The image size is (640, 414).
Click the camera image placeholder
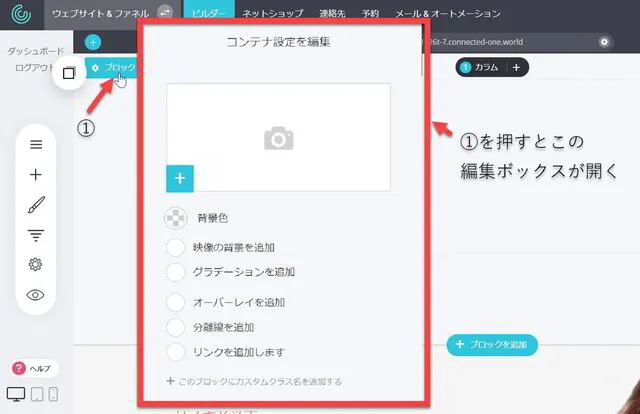click(278, 138)
